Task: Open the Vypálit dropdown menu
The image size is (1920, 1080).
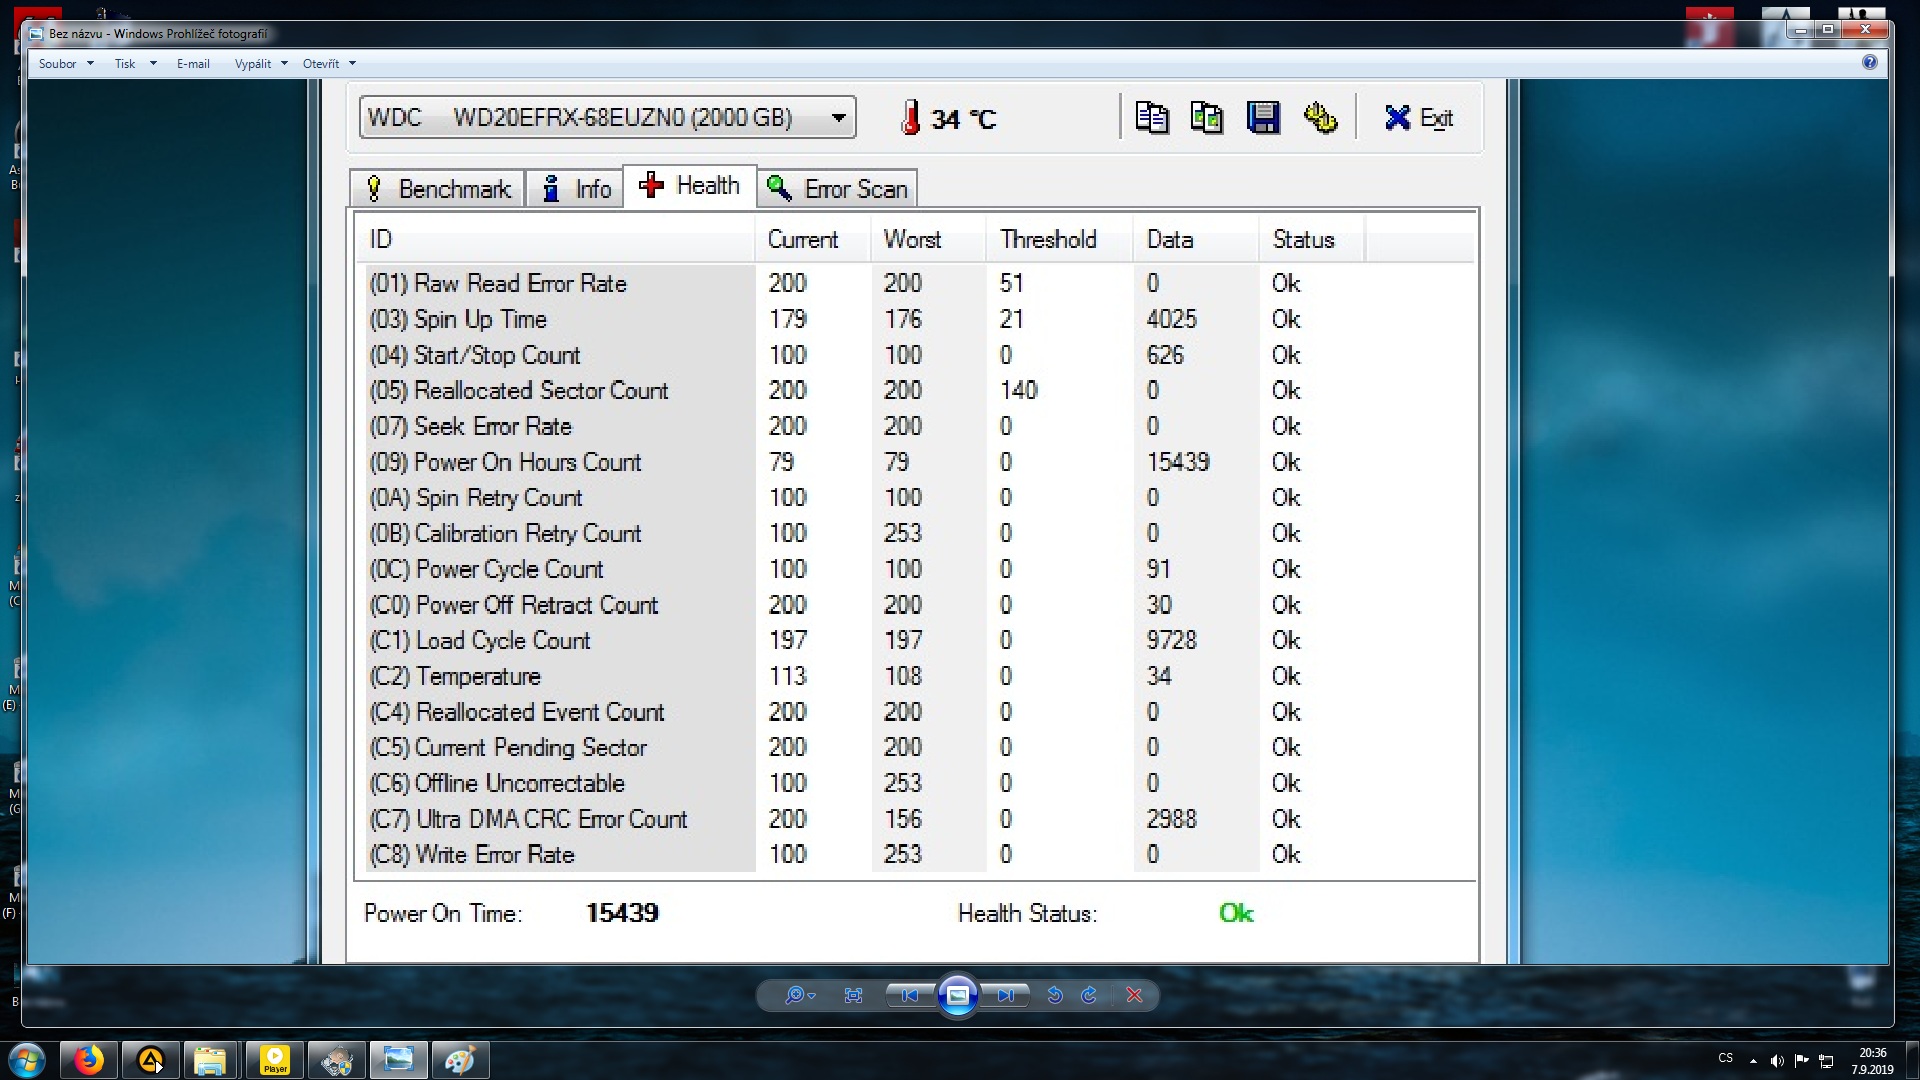Action: coord(260,63)
